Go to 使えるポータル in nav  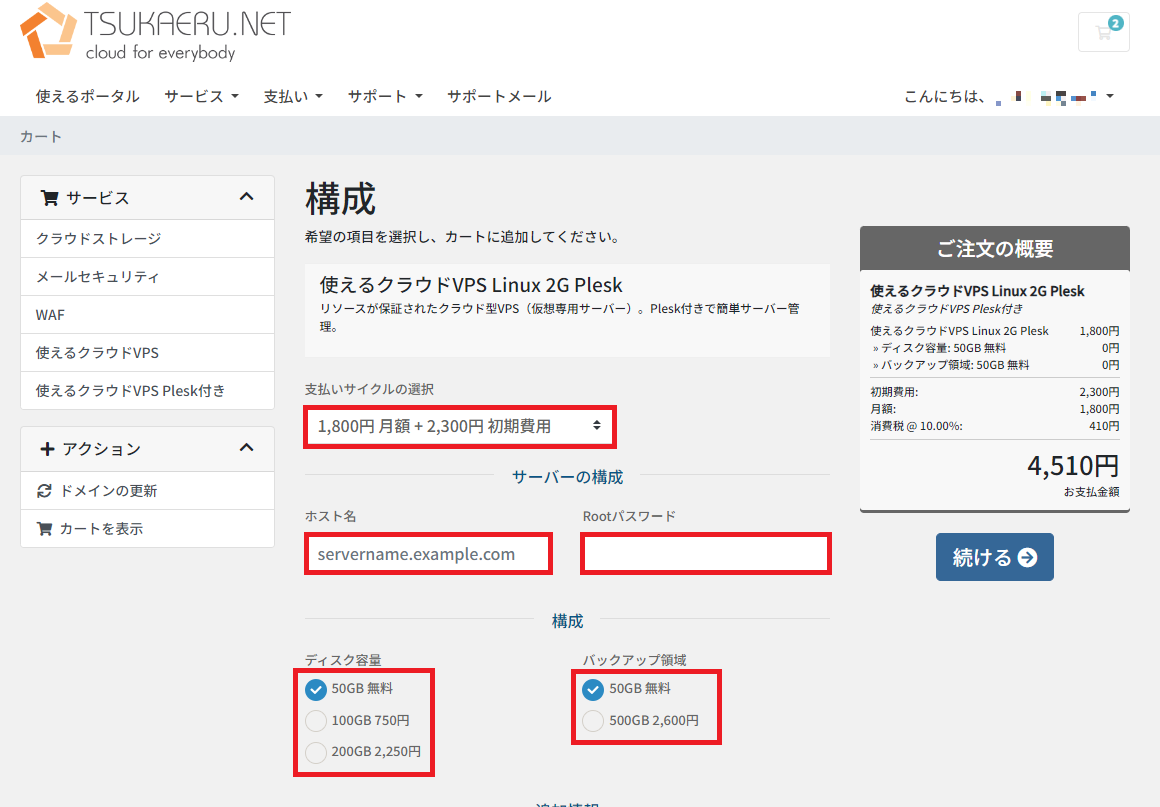pyautogui.click(x=87, y=96)
